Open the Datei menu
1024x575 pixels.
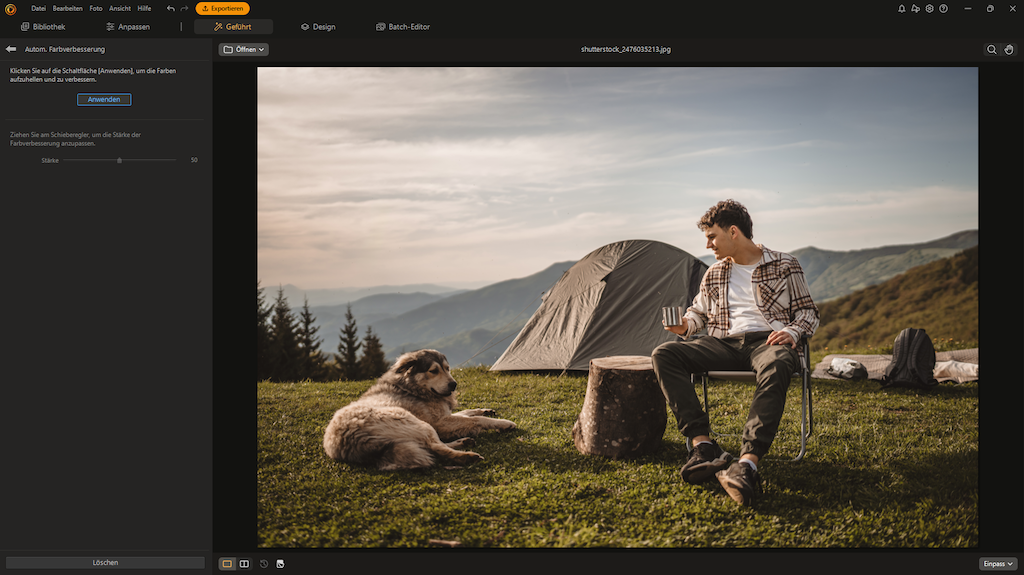(38, 8)
